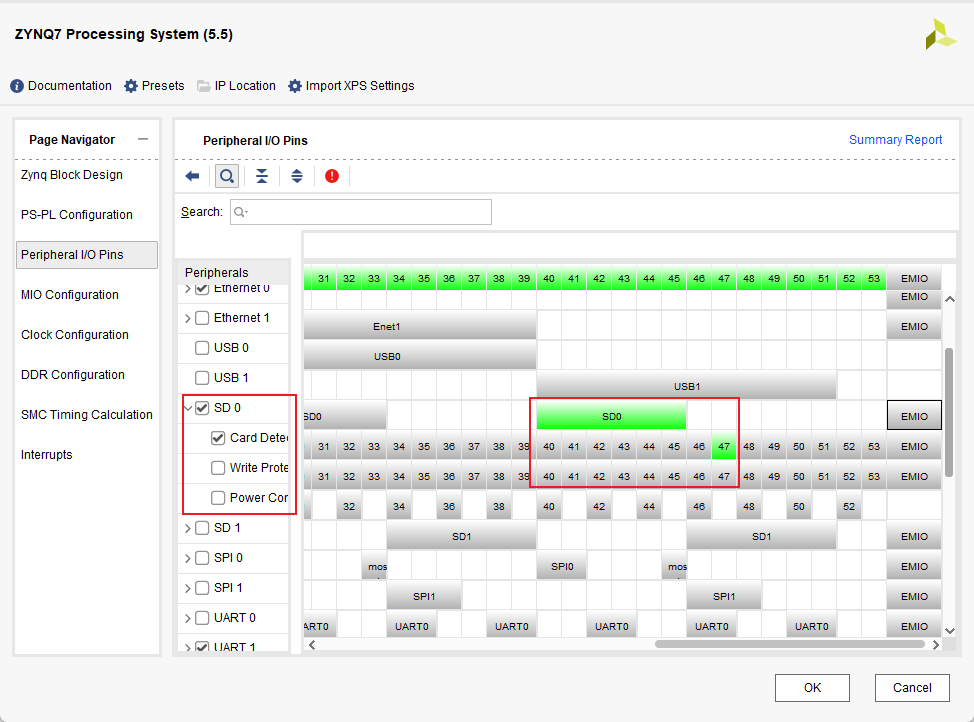Expand the Ethernet 1 tree node
974x722 pixels.
click(187, 318)
